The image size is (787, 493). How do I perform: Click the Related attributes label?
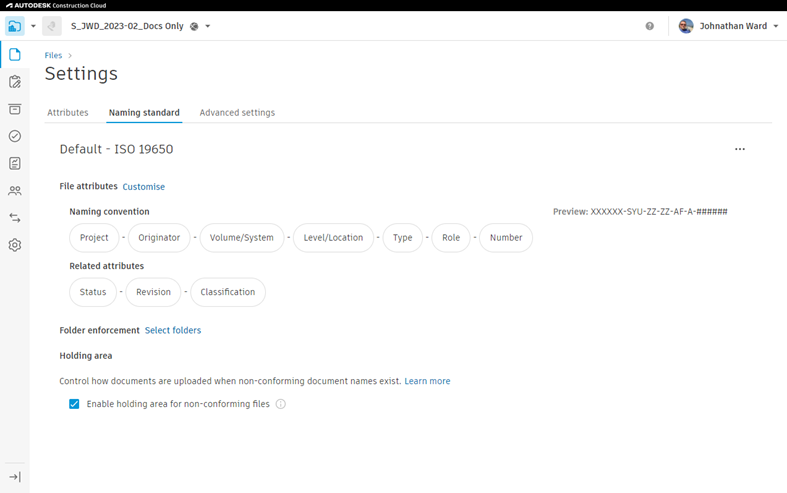pos(106,266)
